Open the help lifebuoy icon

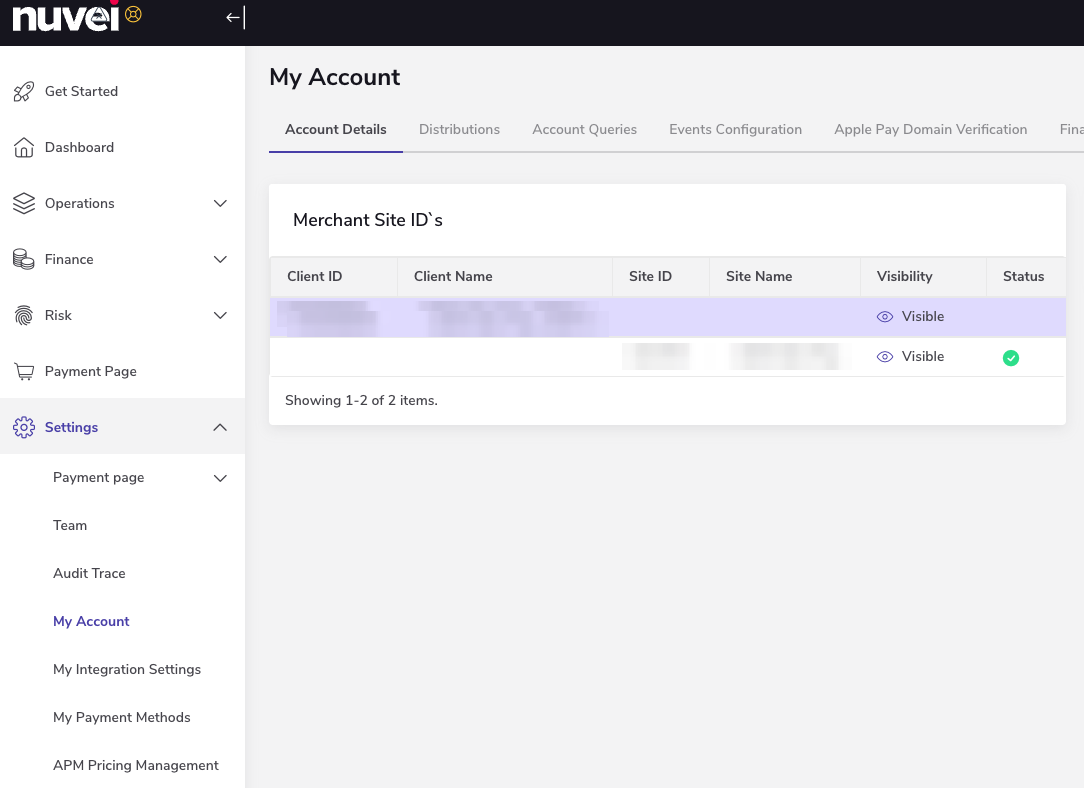134,14
